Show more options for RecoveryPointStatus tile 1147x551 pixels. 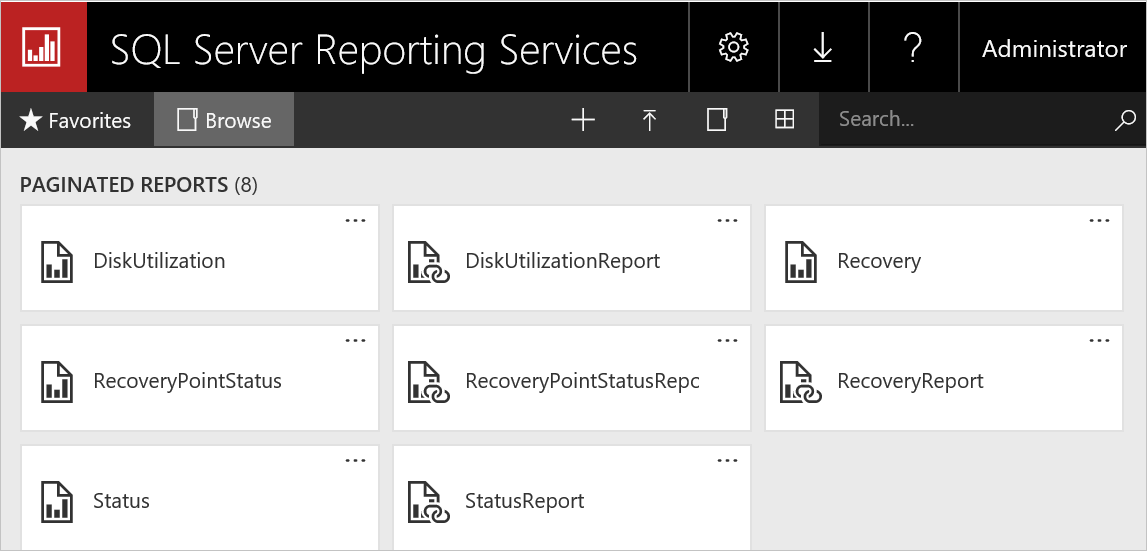click(355, 341)
